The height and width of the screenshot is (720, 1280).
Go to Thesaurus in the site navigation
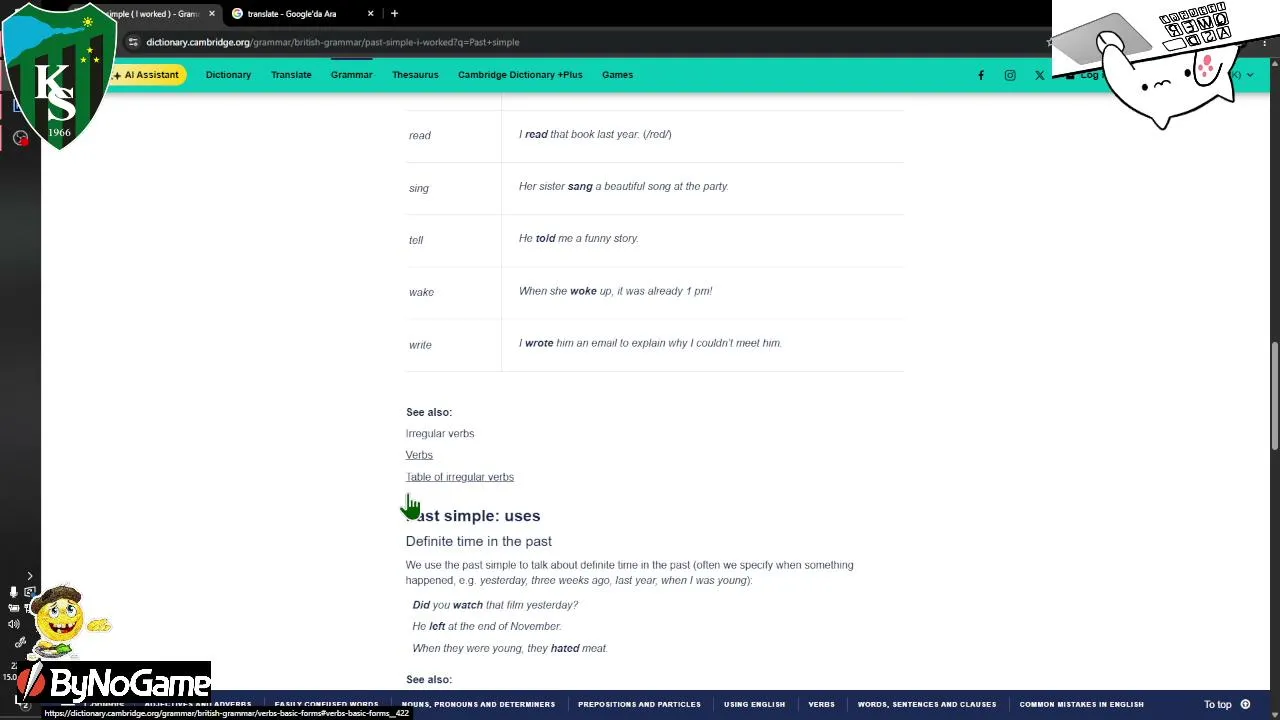[x=415, y=75]
